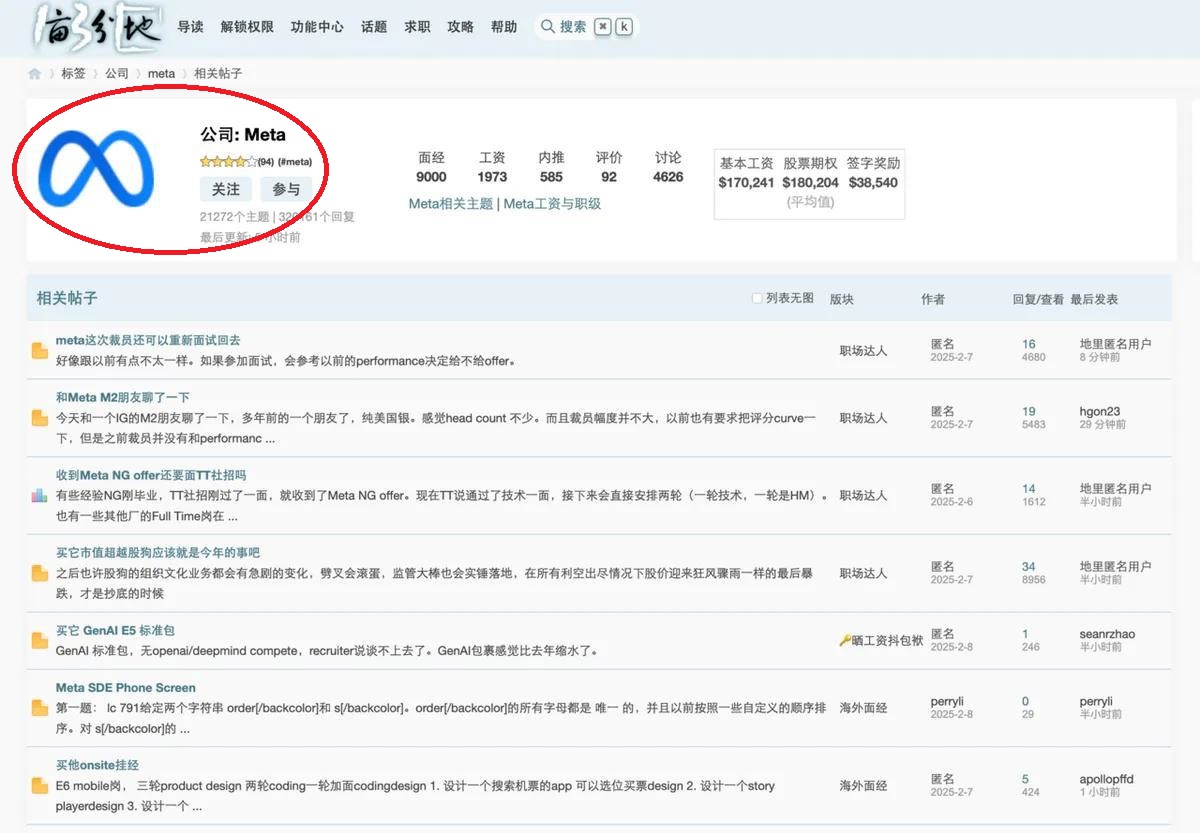Click the 股票期权 $180,204 value
The height and width of the screenshot is (833, 1200).
pyautogui.click(x=810, y=183)
